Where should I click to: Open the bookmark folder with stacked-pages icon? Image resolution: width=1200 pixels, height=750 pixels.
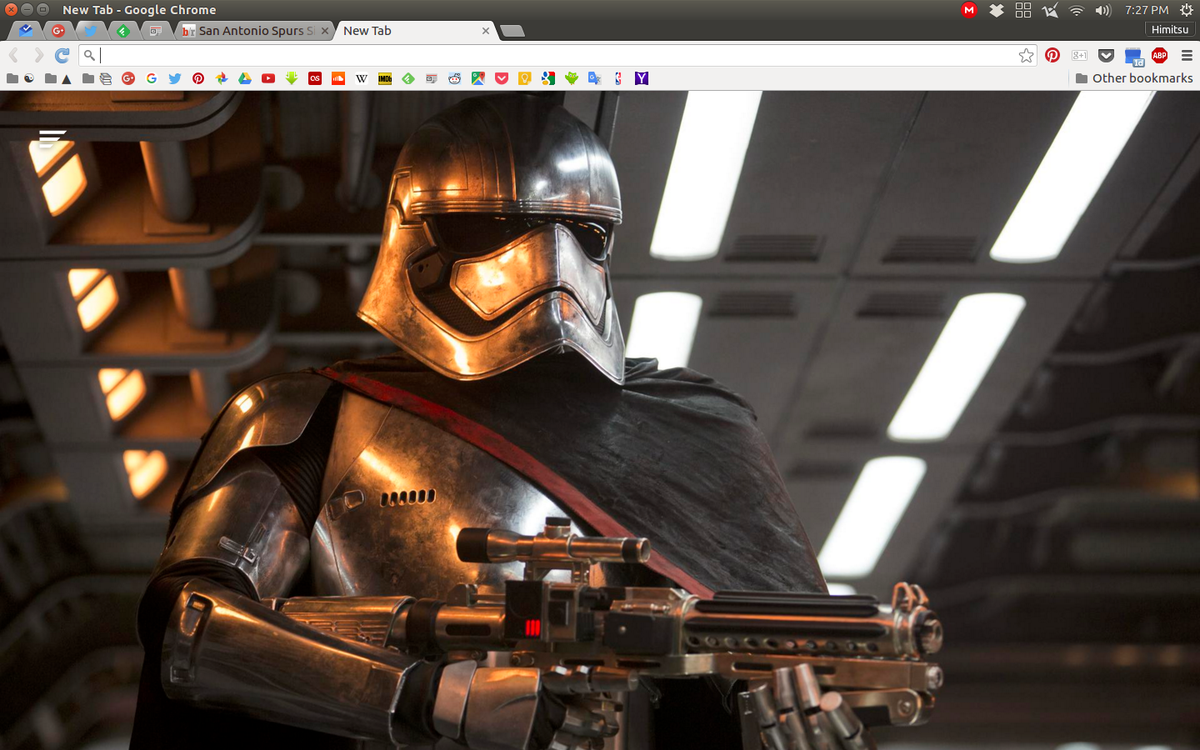[97, 78]
